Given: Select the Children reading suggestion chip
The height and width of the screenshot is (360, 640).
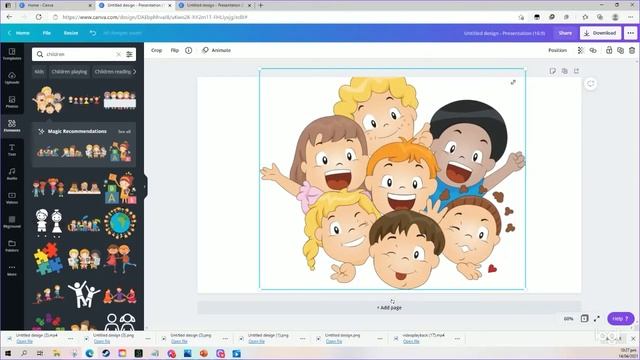Looking at the screenshot, I should [x=113, y=71].
